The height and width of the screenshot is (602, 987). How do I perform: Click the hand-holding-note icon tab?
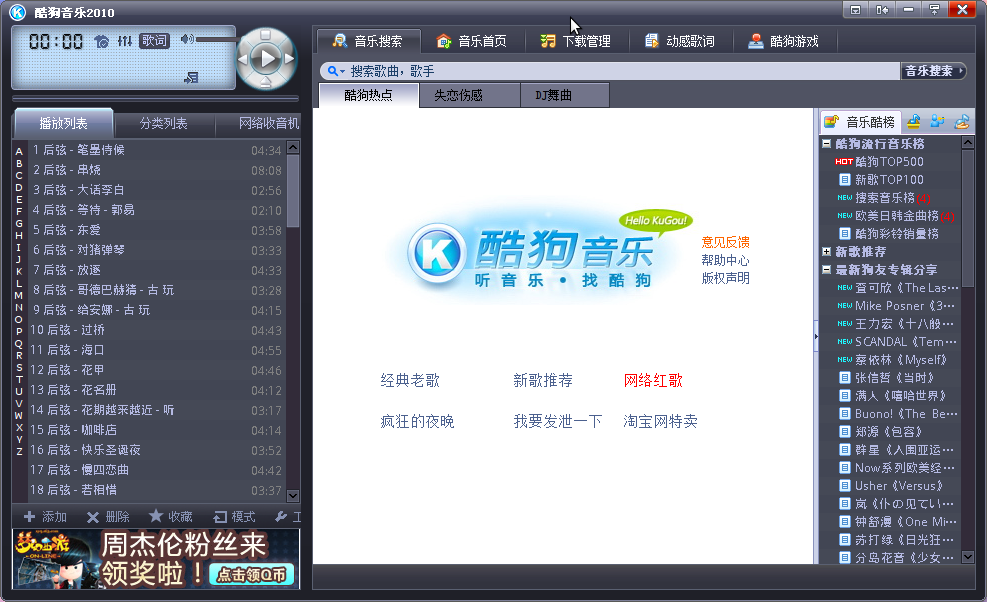pos(962,121)
